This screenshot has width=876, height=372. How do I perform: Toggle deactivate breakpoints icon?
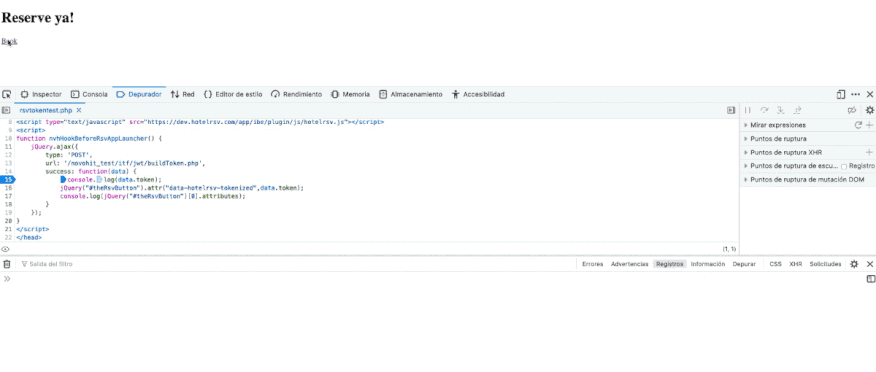pos(852,111)
